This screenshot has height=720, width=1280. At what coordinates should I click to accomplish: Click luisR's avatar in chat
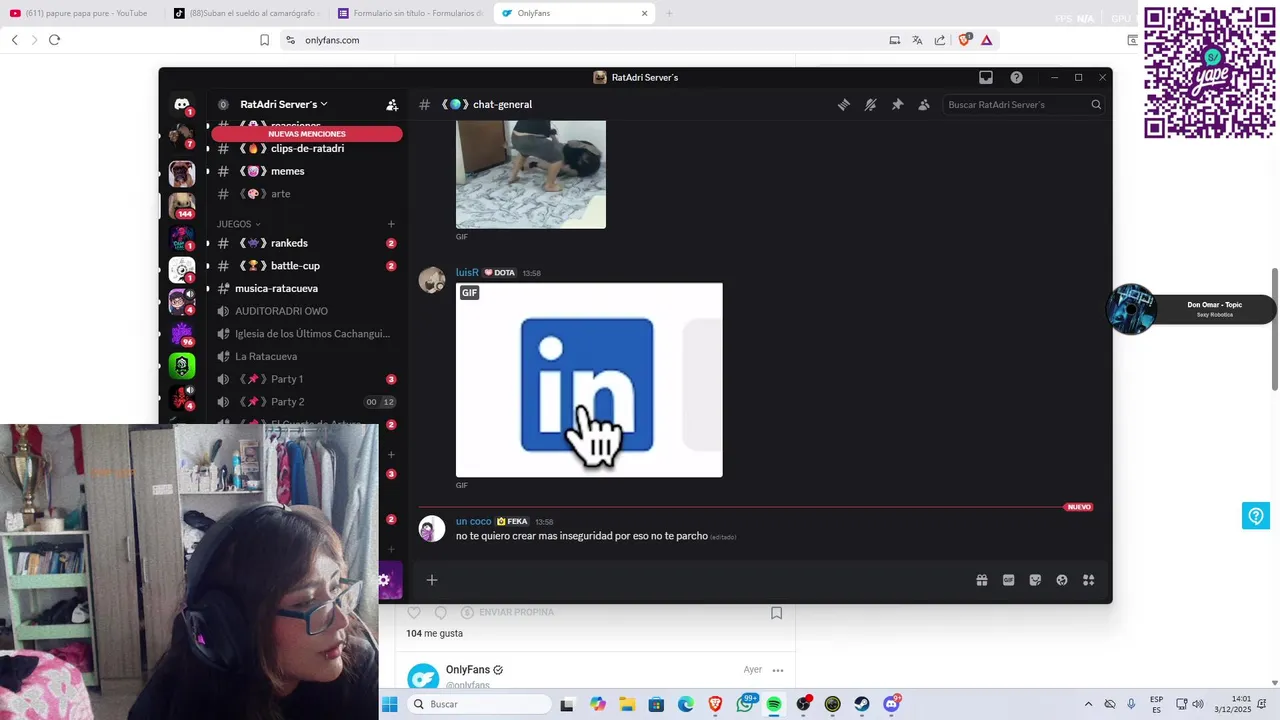[x=432, y=280]
